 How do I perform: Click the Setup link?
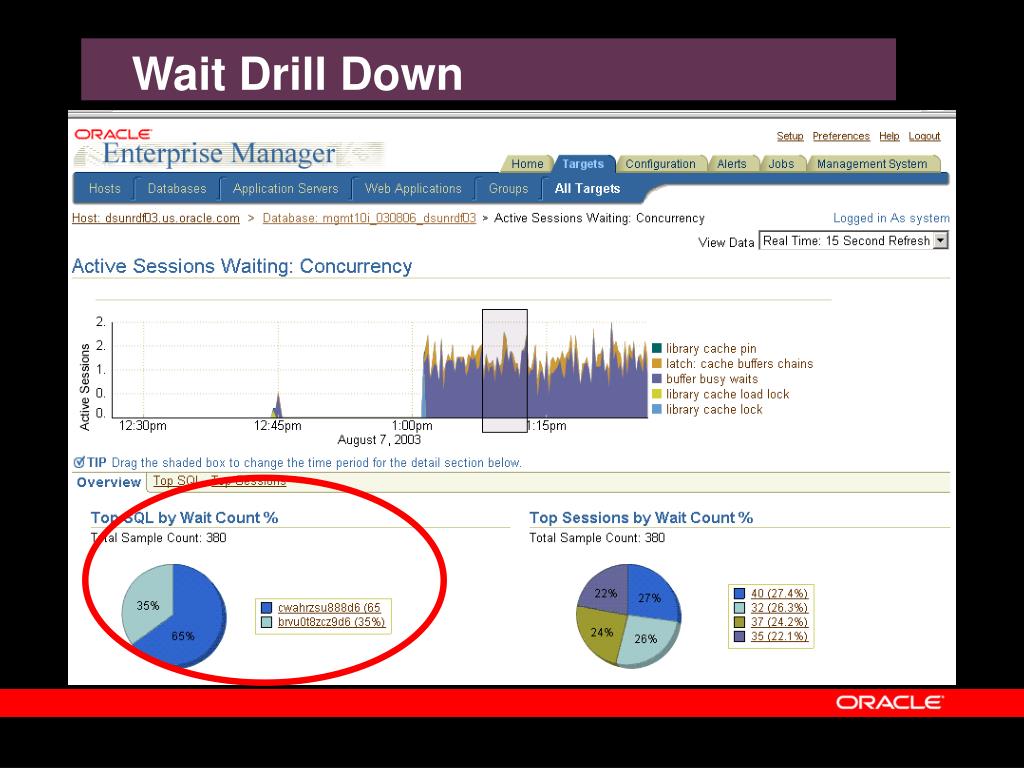coord(790,136)
